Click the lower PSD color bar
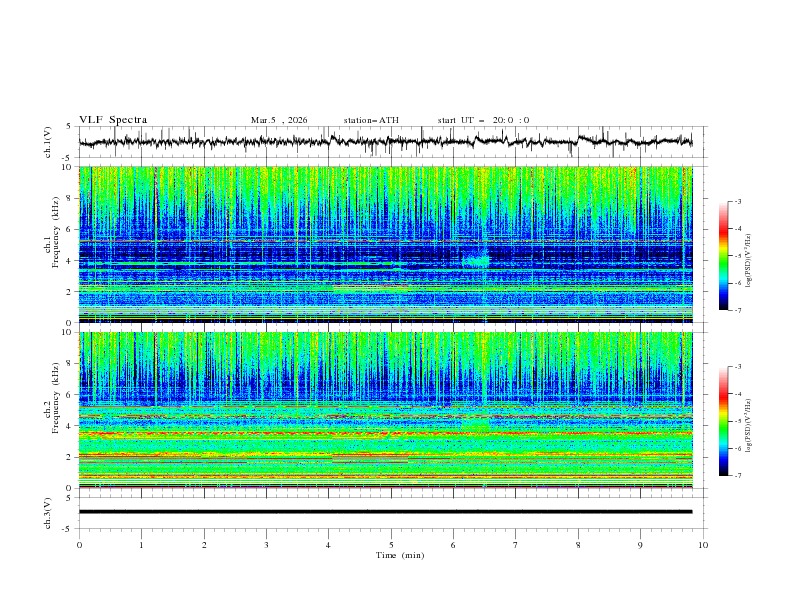The height and width of the screenshot is (612, 792). (724, 421)
